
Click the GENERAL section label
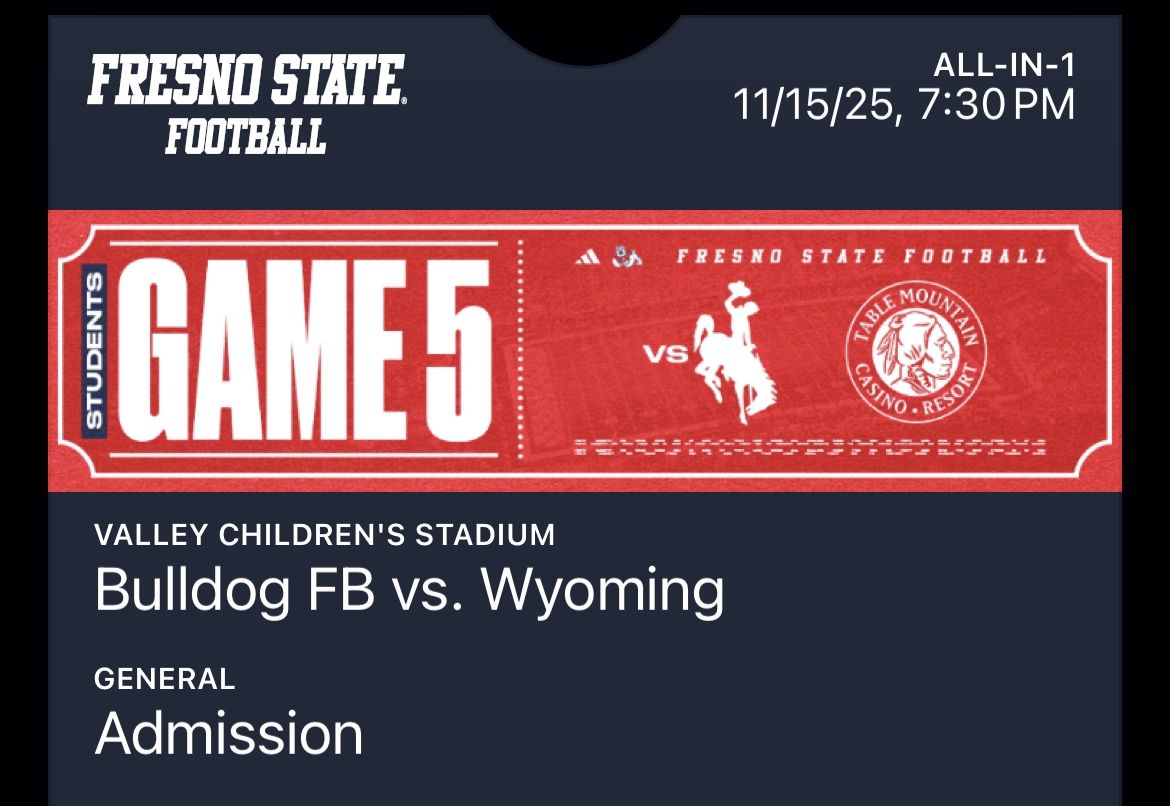tap(165, 679)
